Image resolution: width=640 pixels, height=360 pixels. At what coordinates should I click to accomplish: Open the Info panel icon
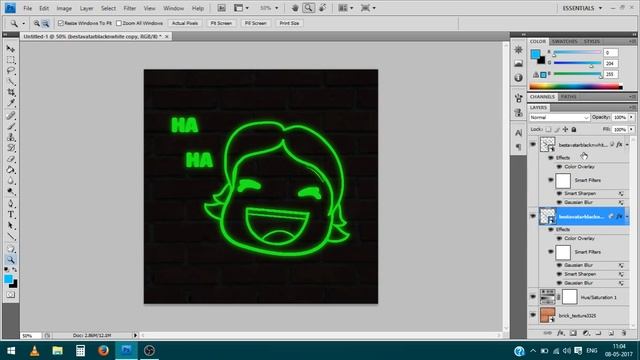[x=518, y=78]
